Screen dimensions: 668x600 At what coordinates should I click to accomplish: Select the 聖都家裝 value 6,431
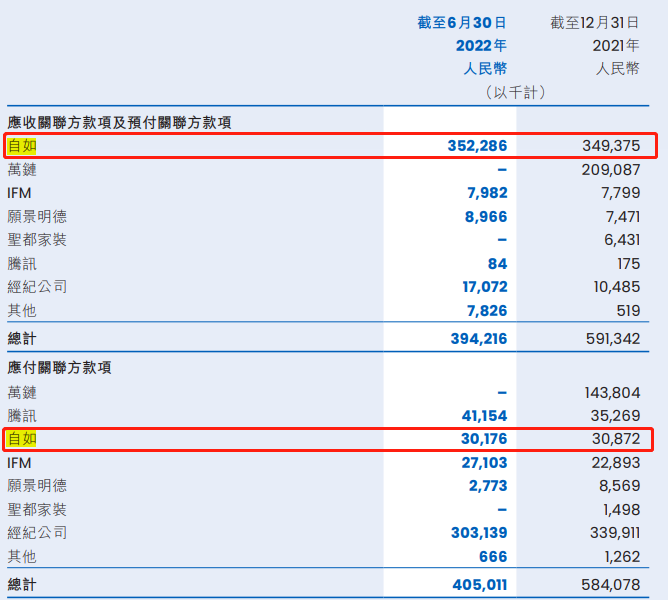(620, 240)
